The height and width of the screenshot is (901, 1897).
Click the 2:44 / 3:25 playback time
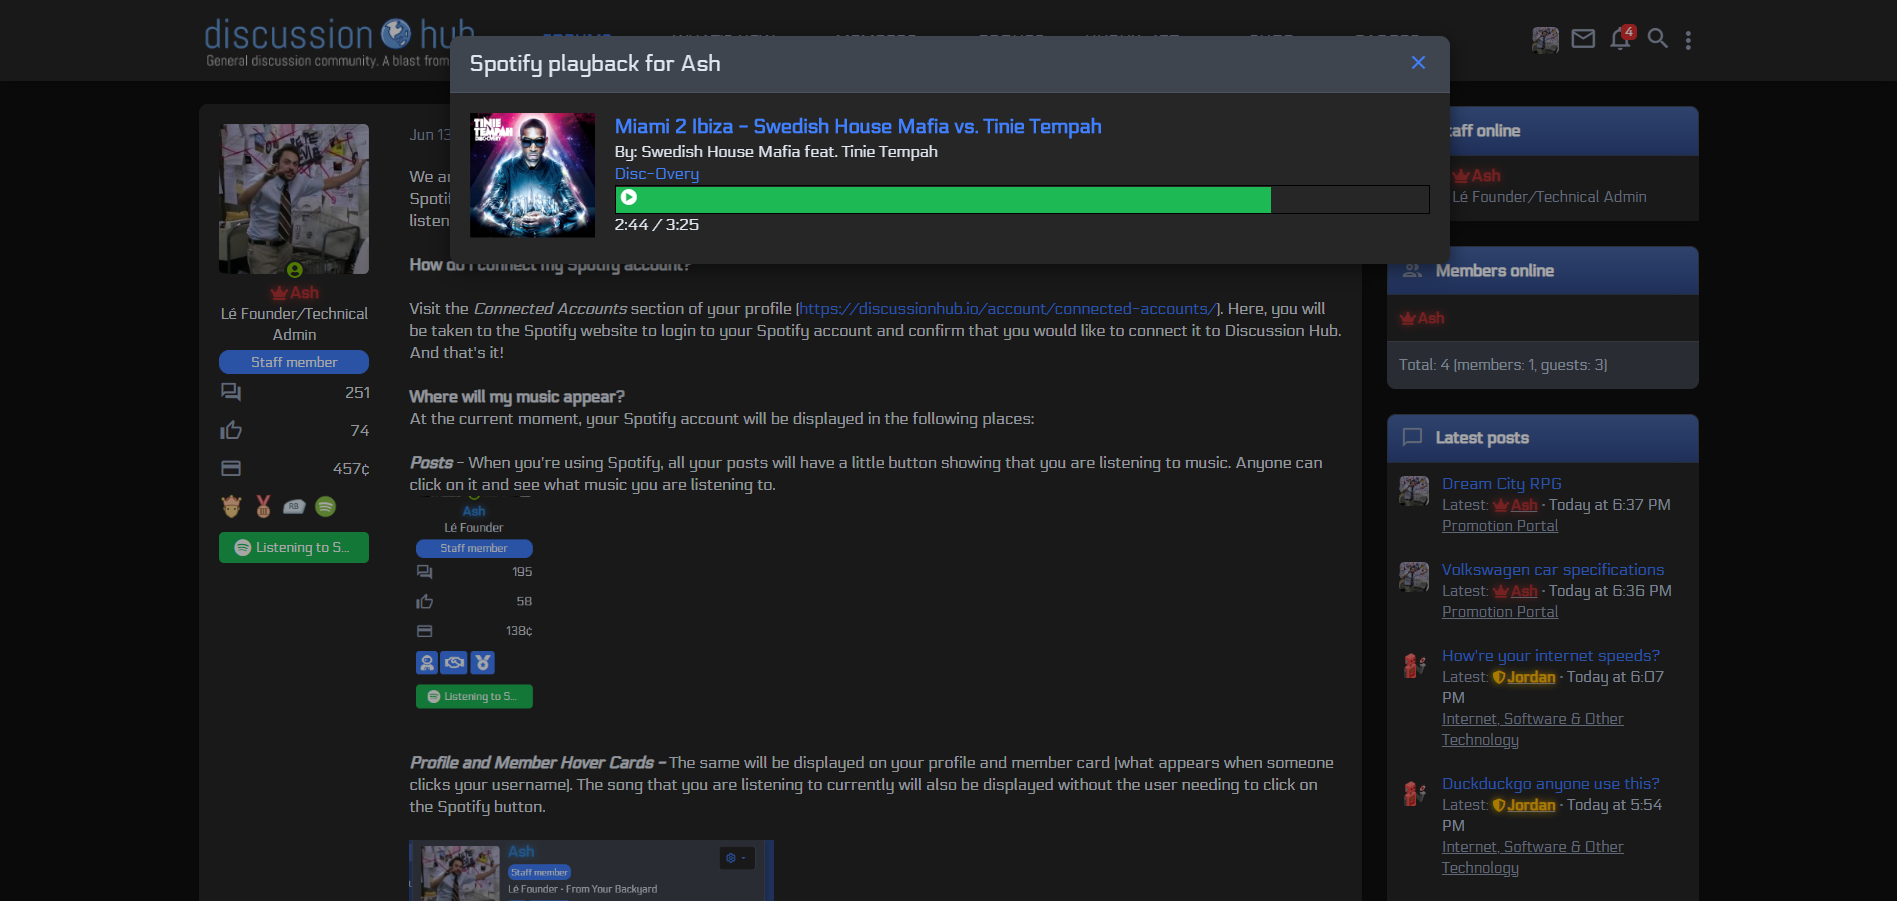pyautogui.click(x=657, y=225)
